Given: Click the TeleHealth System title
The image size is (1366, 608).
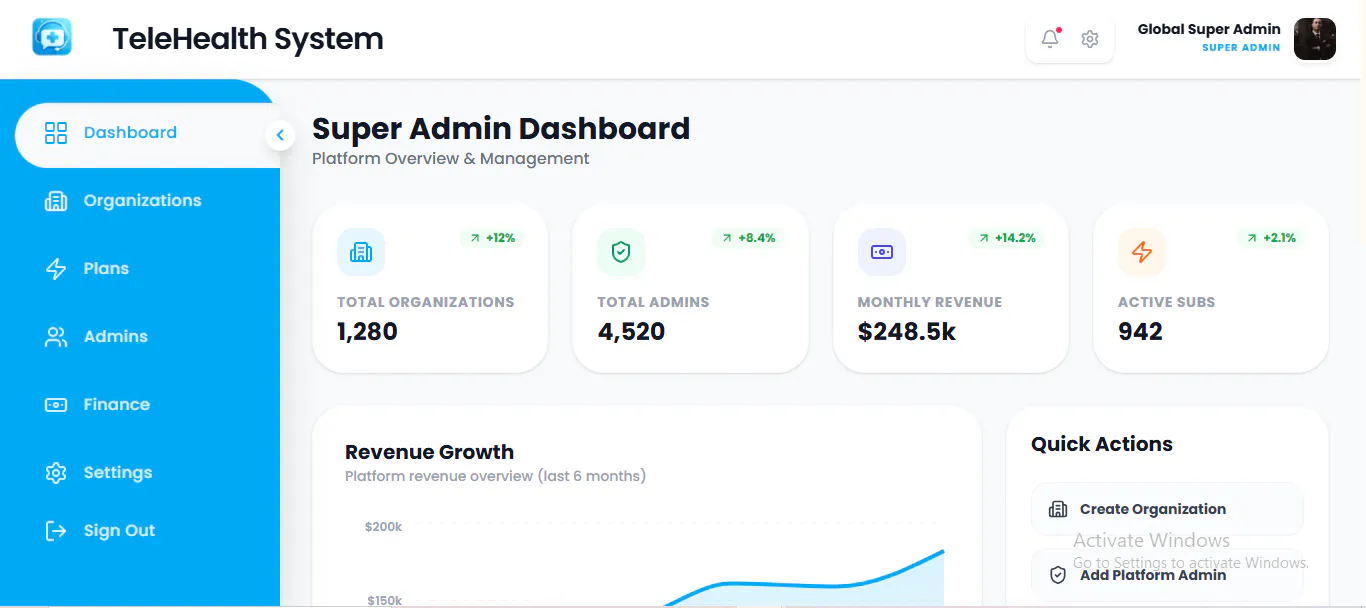Looking at the screenshot, I should tap(248, 39).
